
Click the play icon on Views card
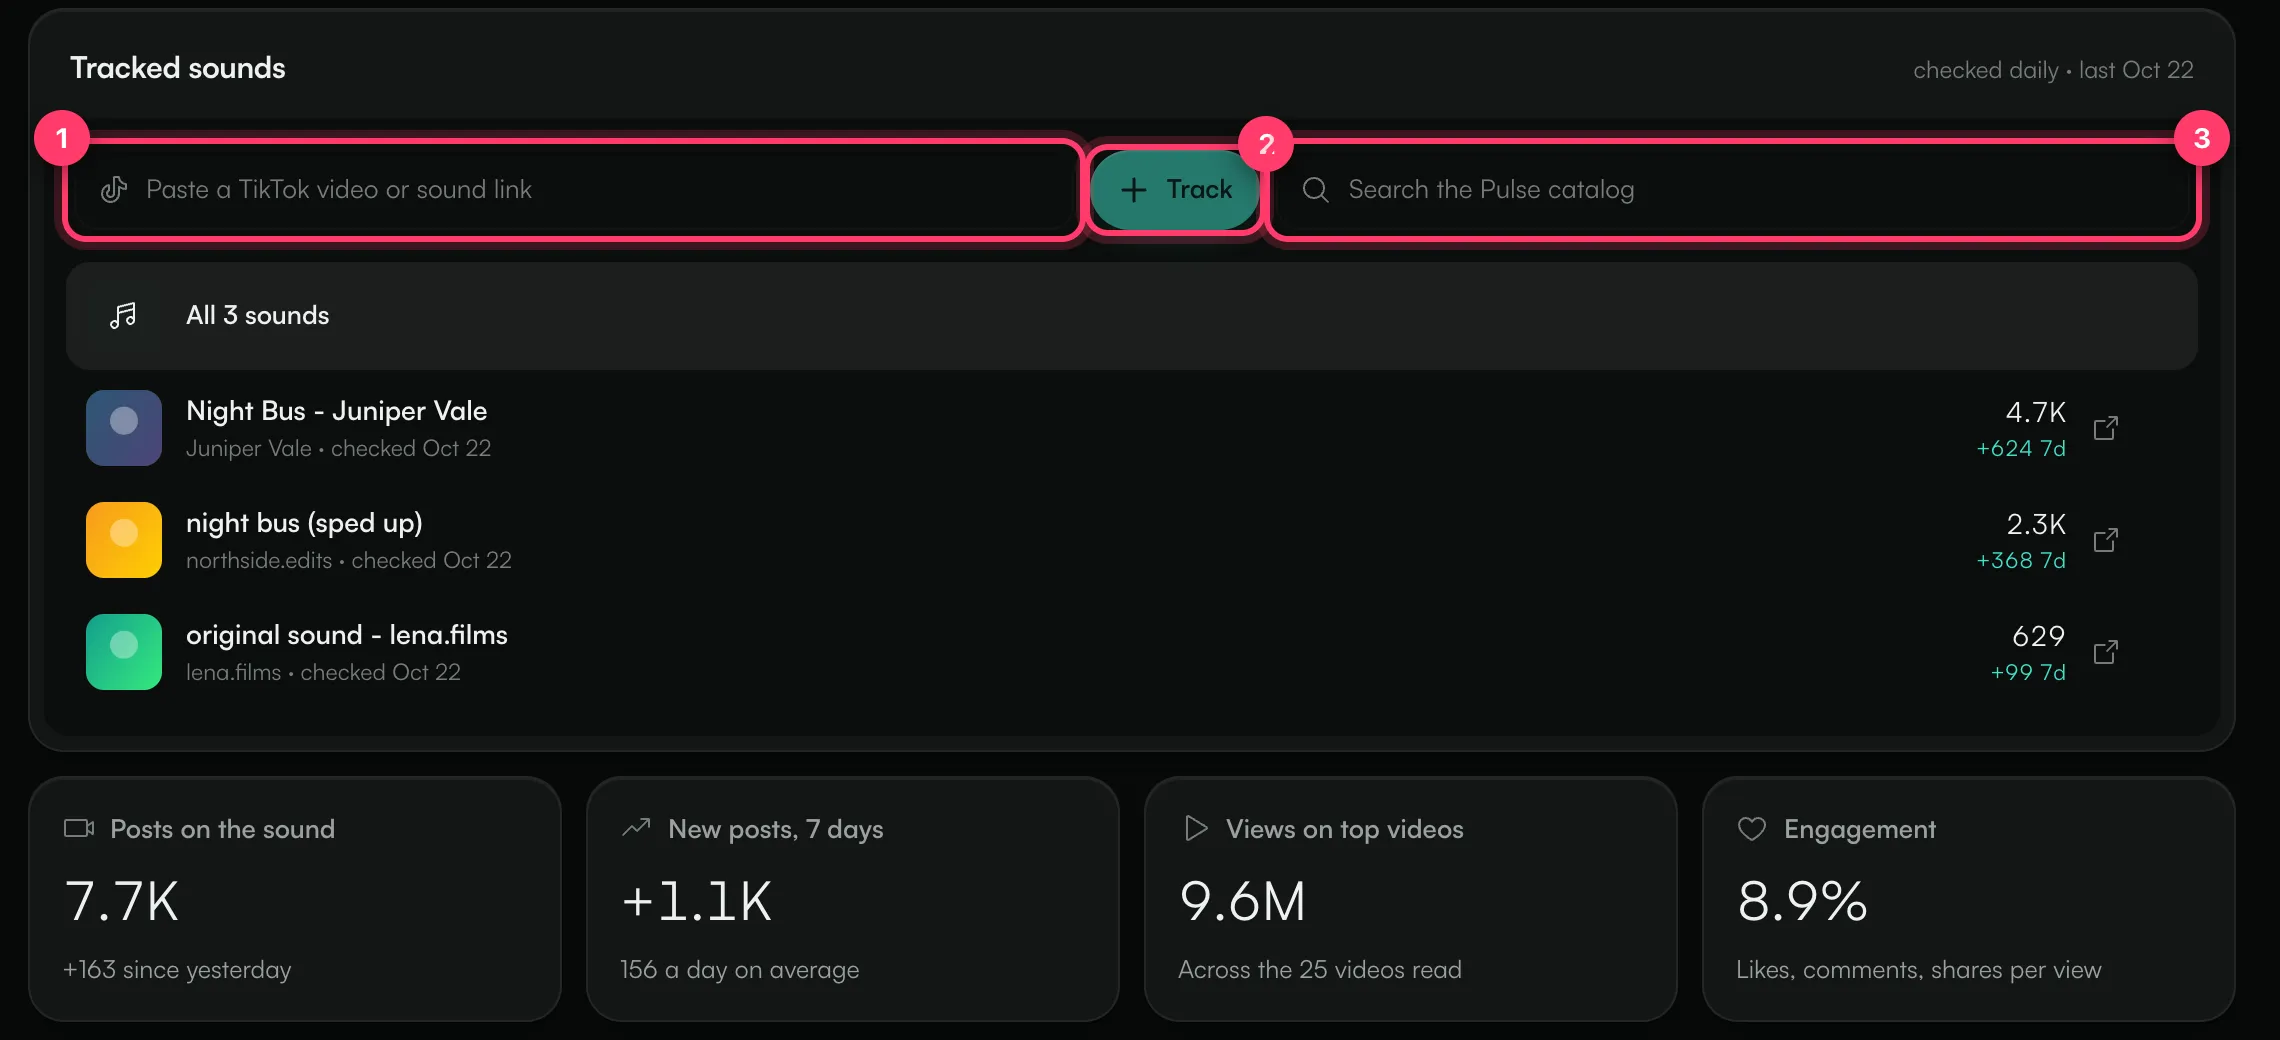1195,829
